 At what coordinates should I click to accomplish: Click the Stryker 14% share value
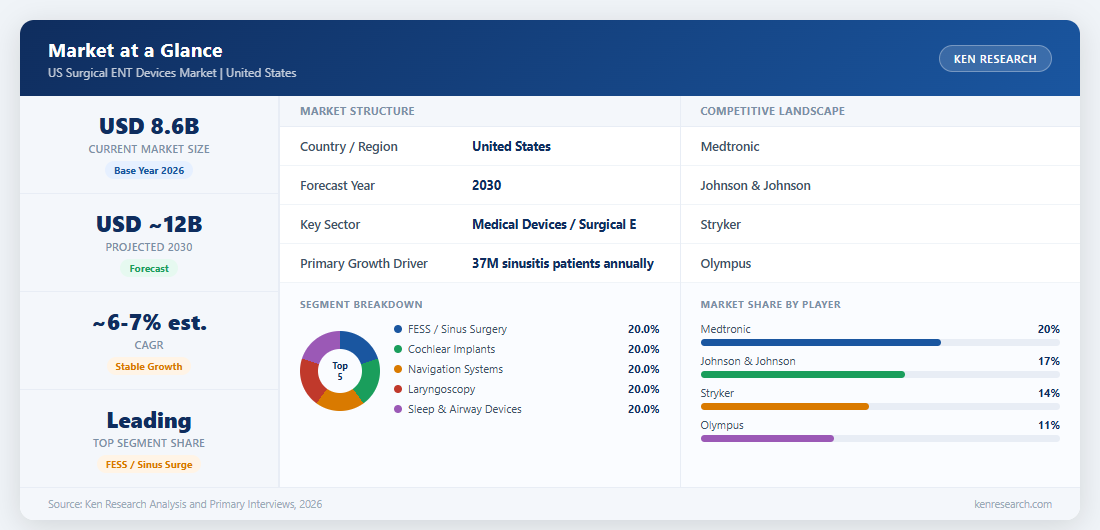click(x=1049, y=393)
